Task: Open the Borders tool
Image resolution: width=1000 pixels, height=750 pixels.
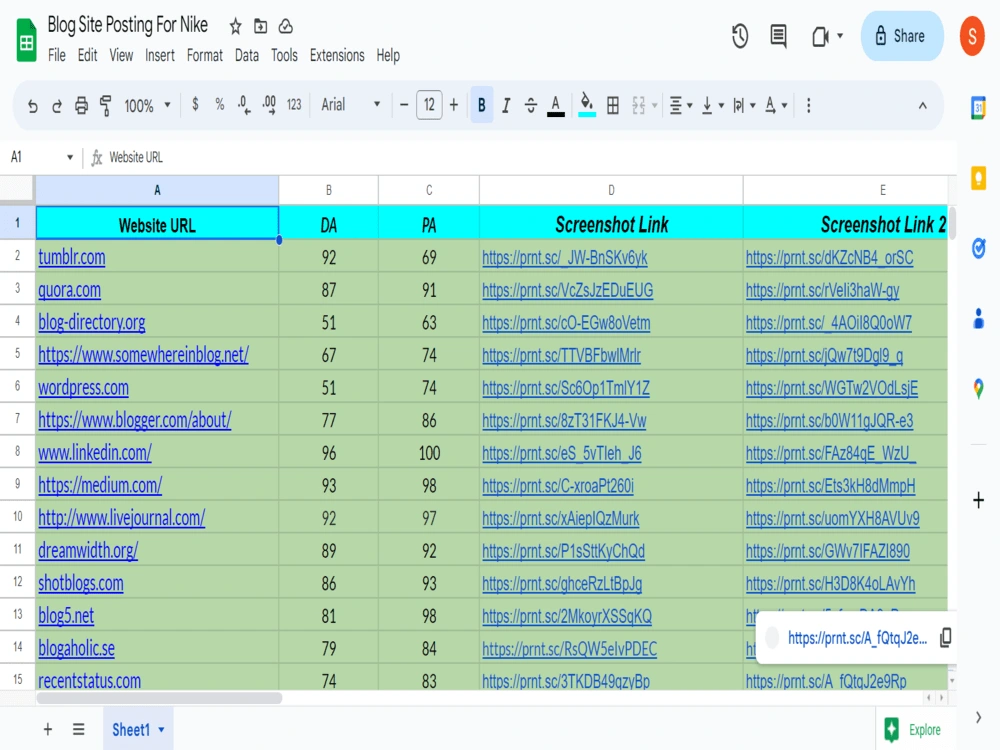Action: [x=613, y=105]
